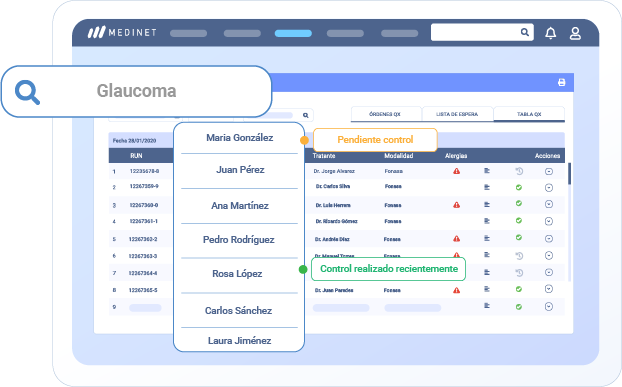Click the allergy warning for Dr. Jorge Alvarez
The image size is (622, 387).
click(457, 171)
